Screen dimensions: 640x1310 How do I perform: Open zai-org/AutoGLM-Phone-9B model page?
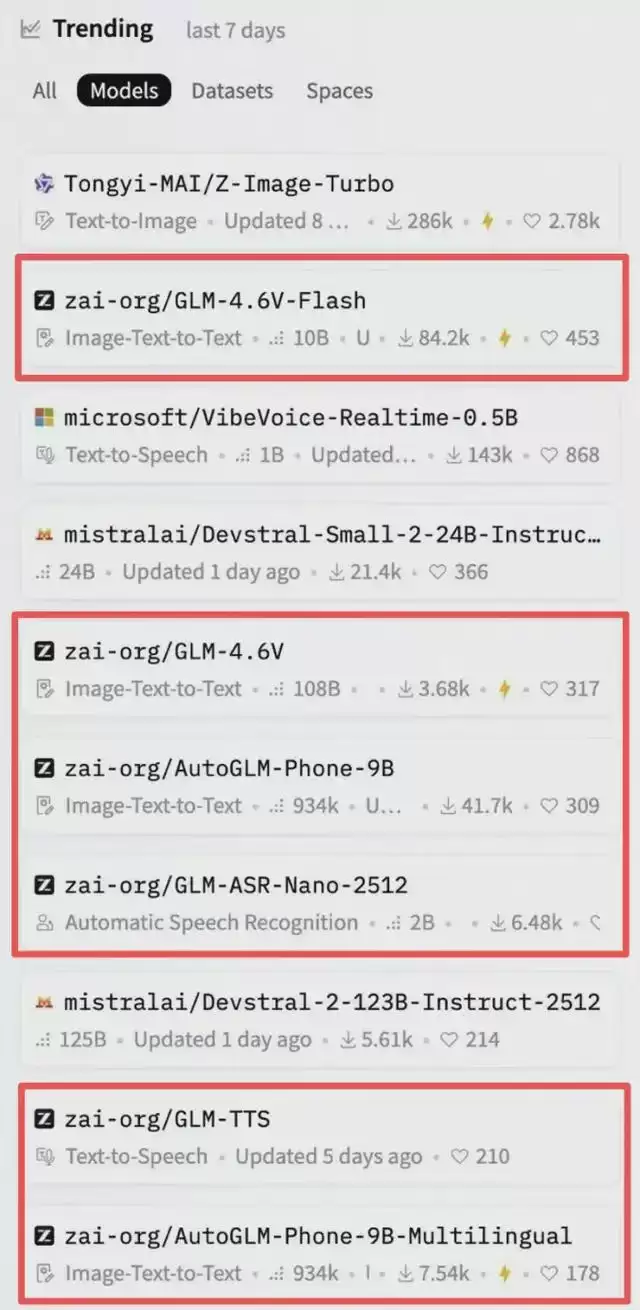click(229, 769)
